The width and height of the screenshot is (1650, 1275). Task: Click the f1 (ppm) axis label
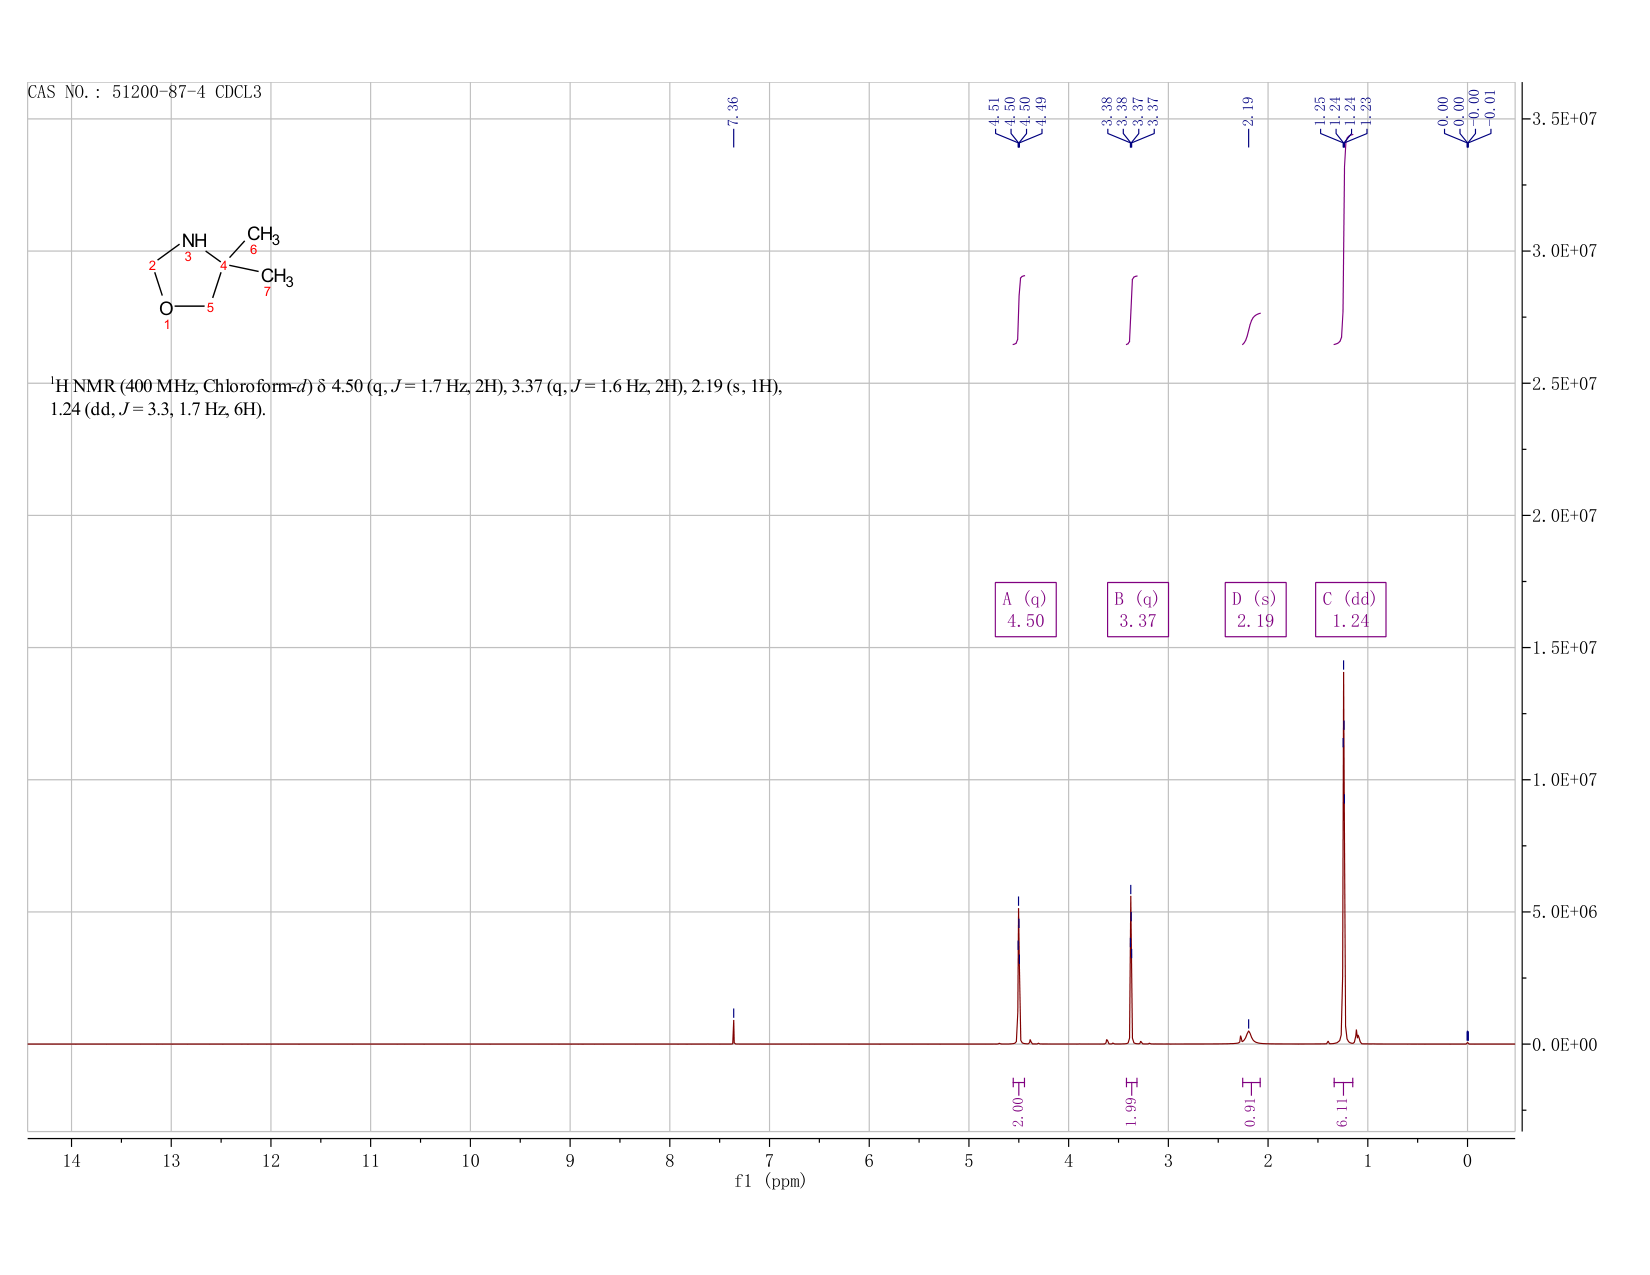tap(770, 1181)
